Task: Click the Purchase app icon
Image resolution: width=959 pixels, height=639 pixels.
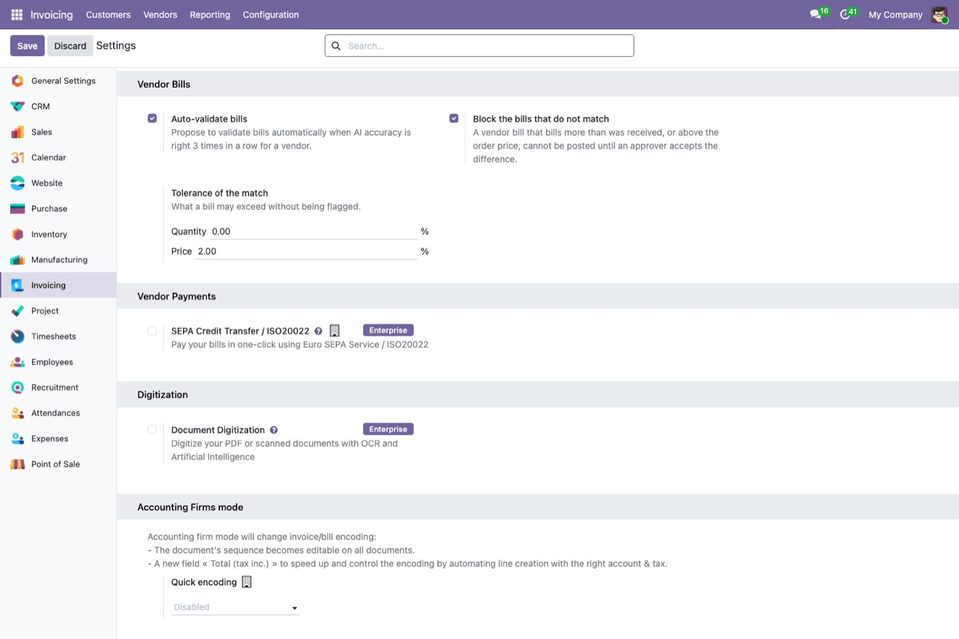Action: tap(18, 209)
